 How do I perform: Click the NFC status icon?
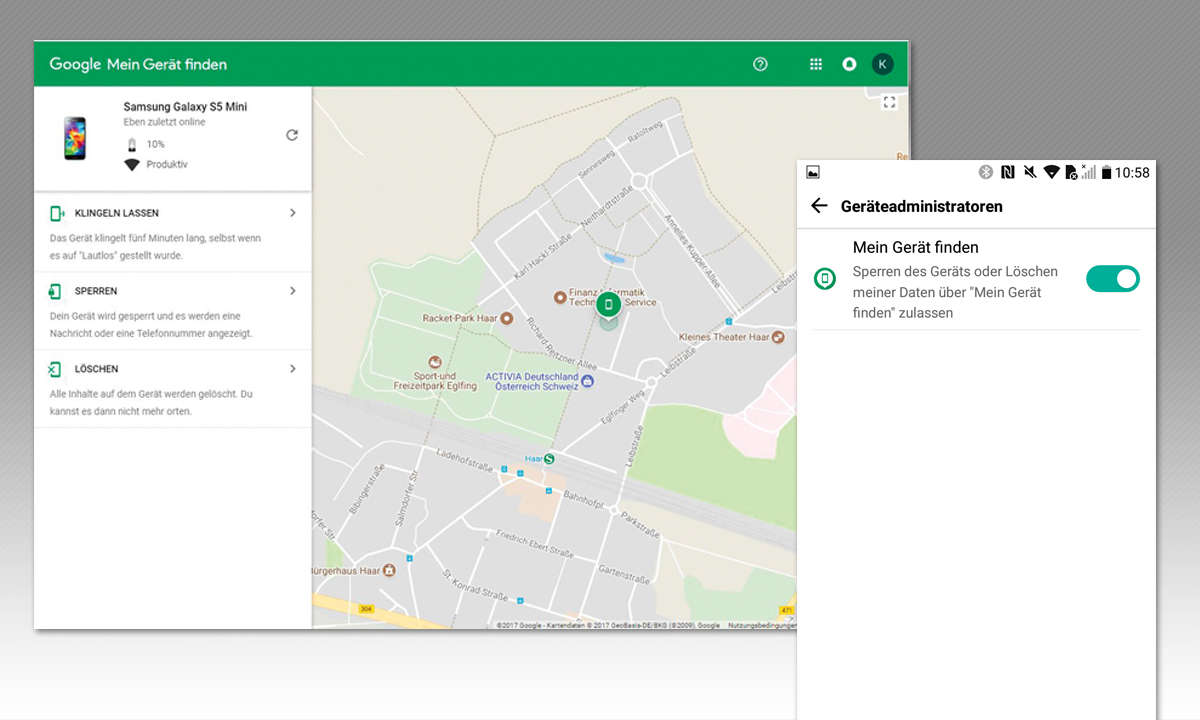pos(1007,172)
